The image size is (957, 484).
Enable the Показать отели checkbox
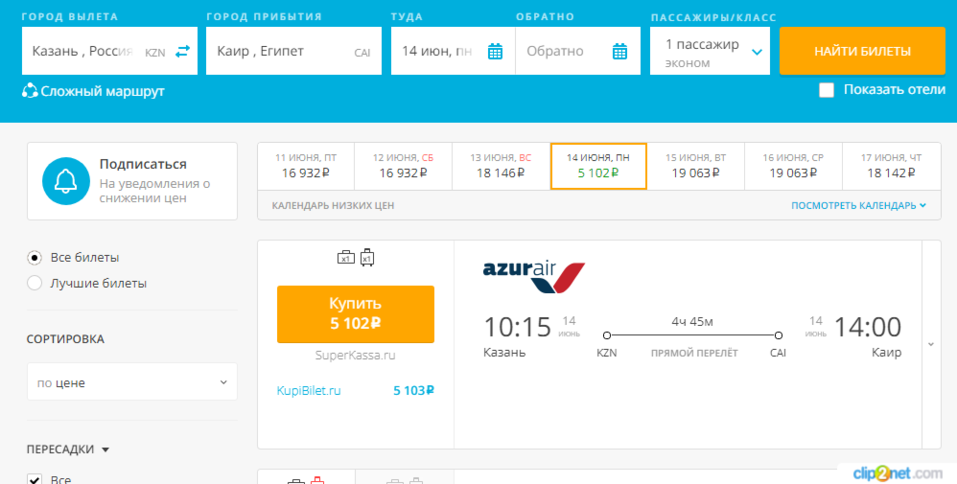[x=826, y=90]
